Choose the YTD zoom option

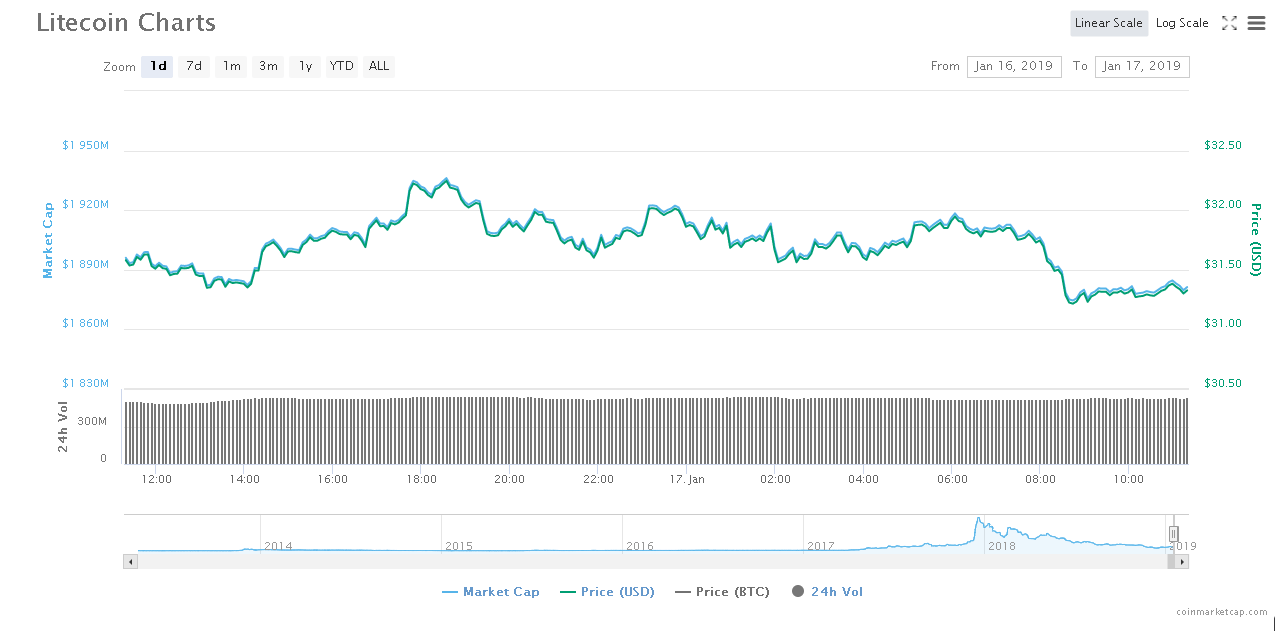point(342,66)
